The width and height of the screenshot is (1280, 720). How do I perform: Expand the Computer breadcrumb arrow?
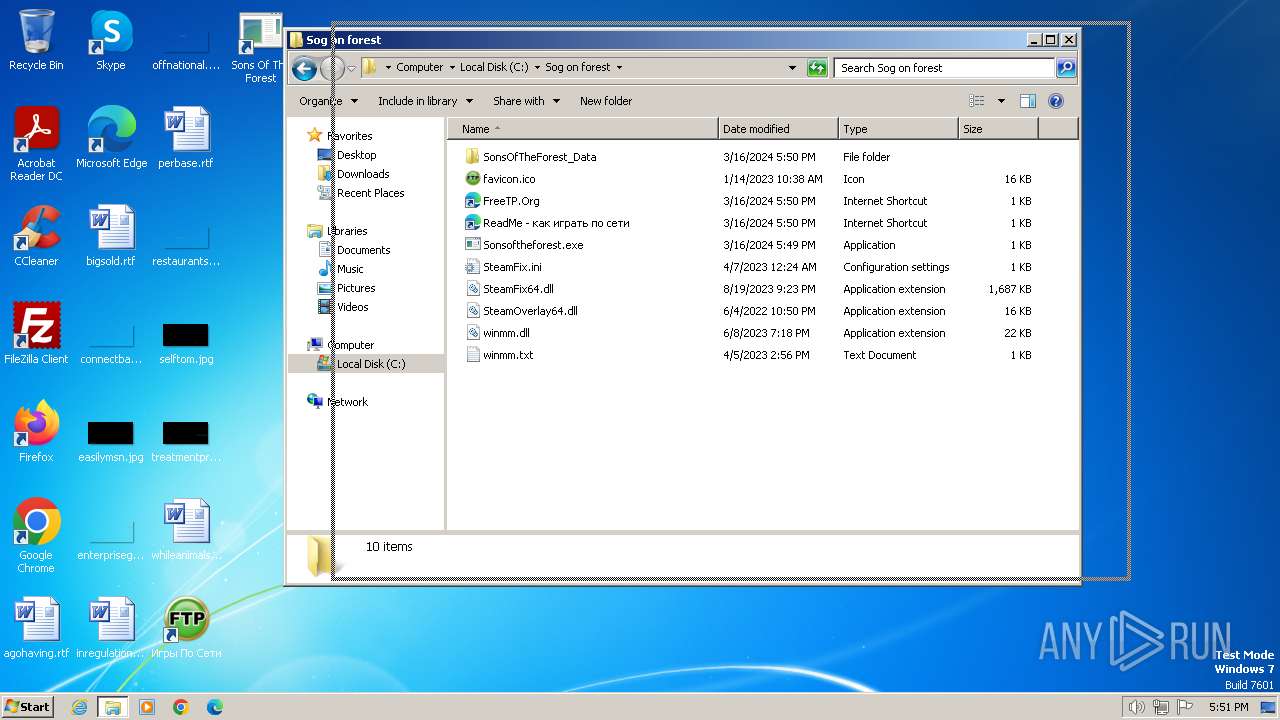[x=451, y=68]
